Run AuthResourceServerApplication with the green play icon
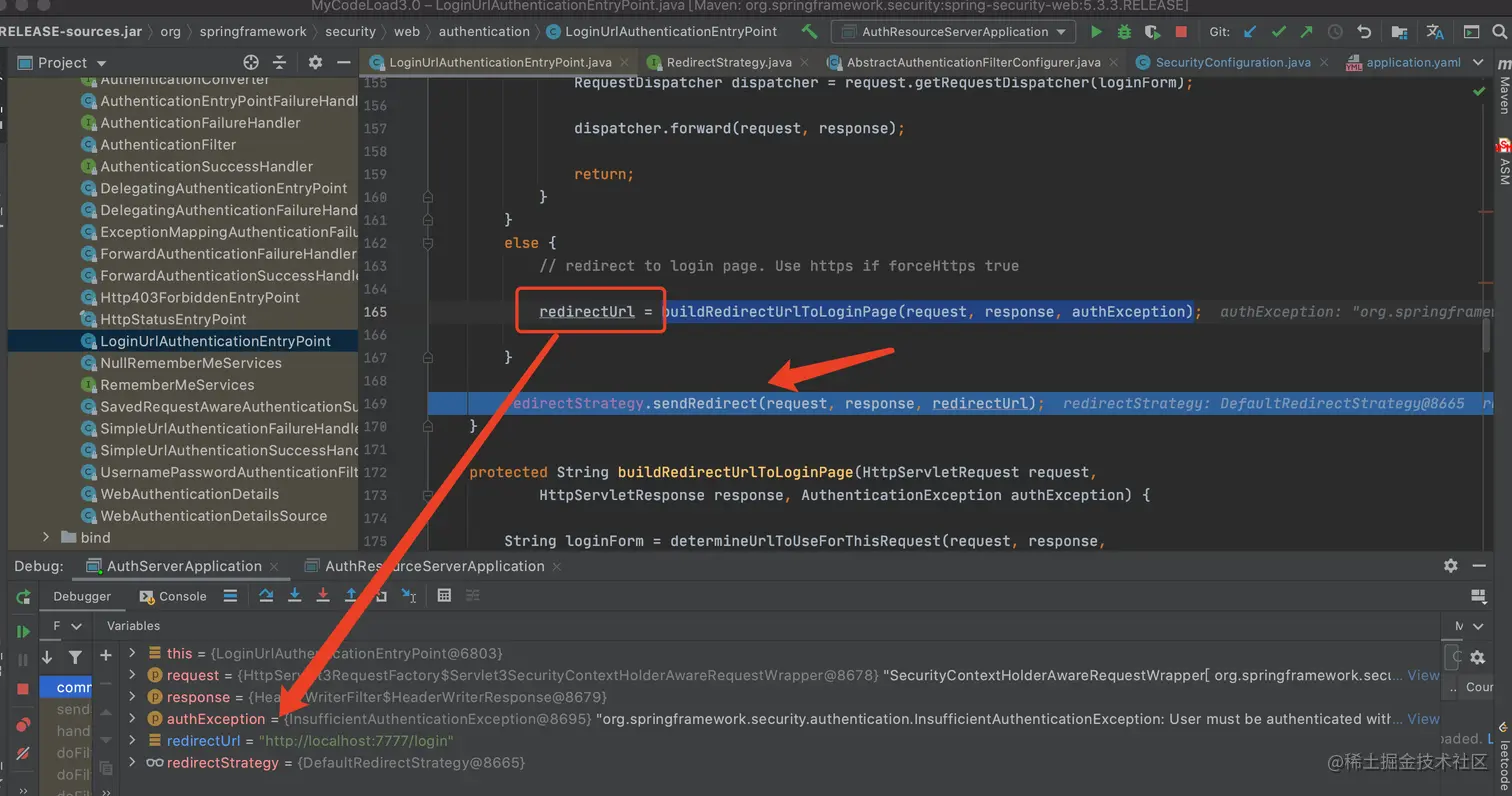 tap(1097, 32)
